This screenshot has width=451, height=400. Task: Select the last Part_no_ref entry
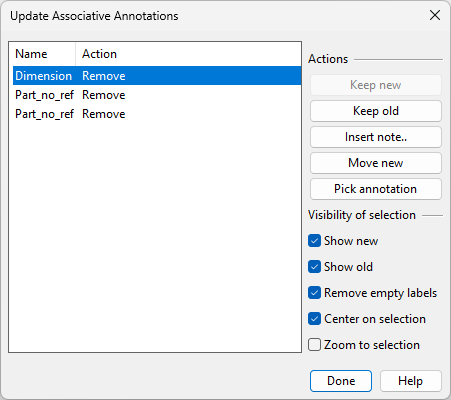coord(157,114)
